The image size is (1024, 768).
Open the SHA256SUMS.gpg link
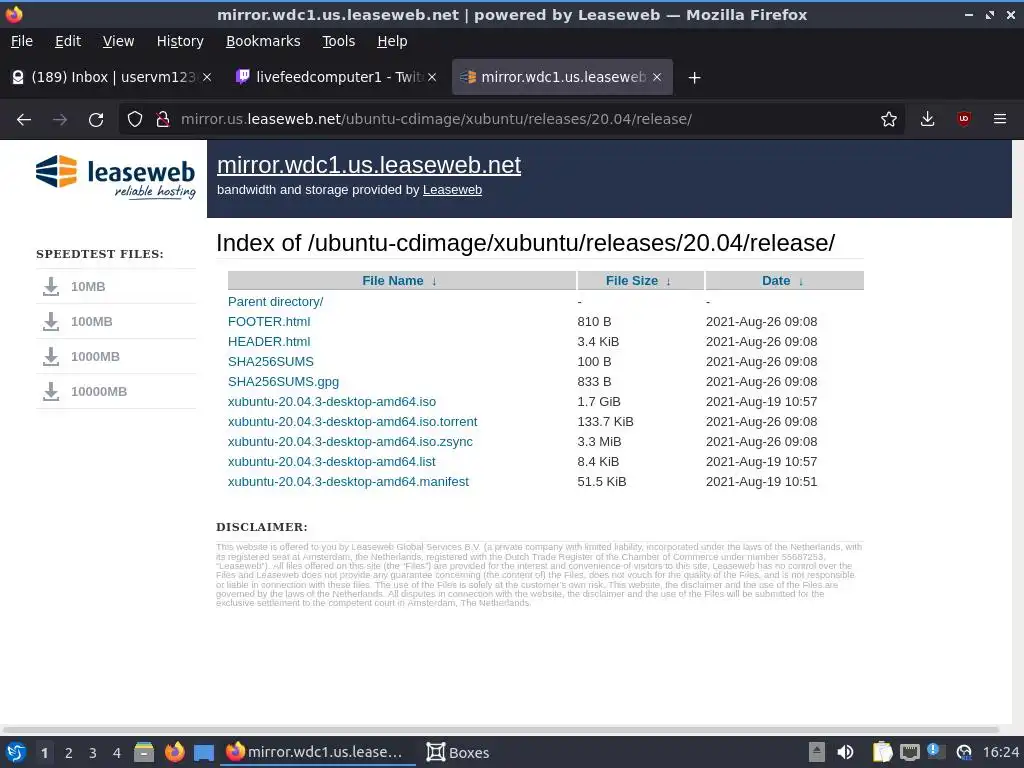point(283,382)
